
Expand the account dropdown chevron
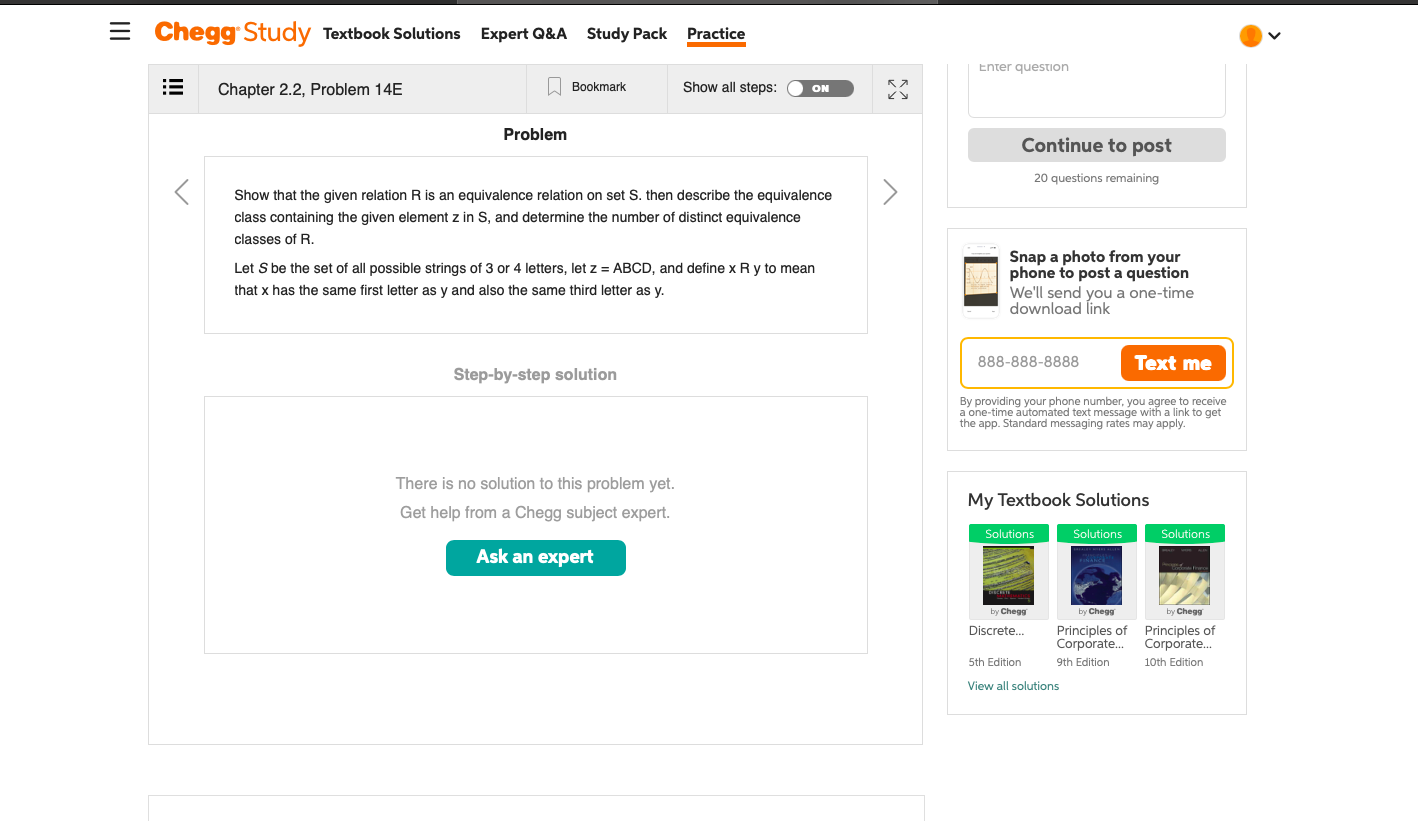[1274, 36]
